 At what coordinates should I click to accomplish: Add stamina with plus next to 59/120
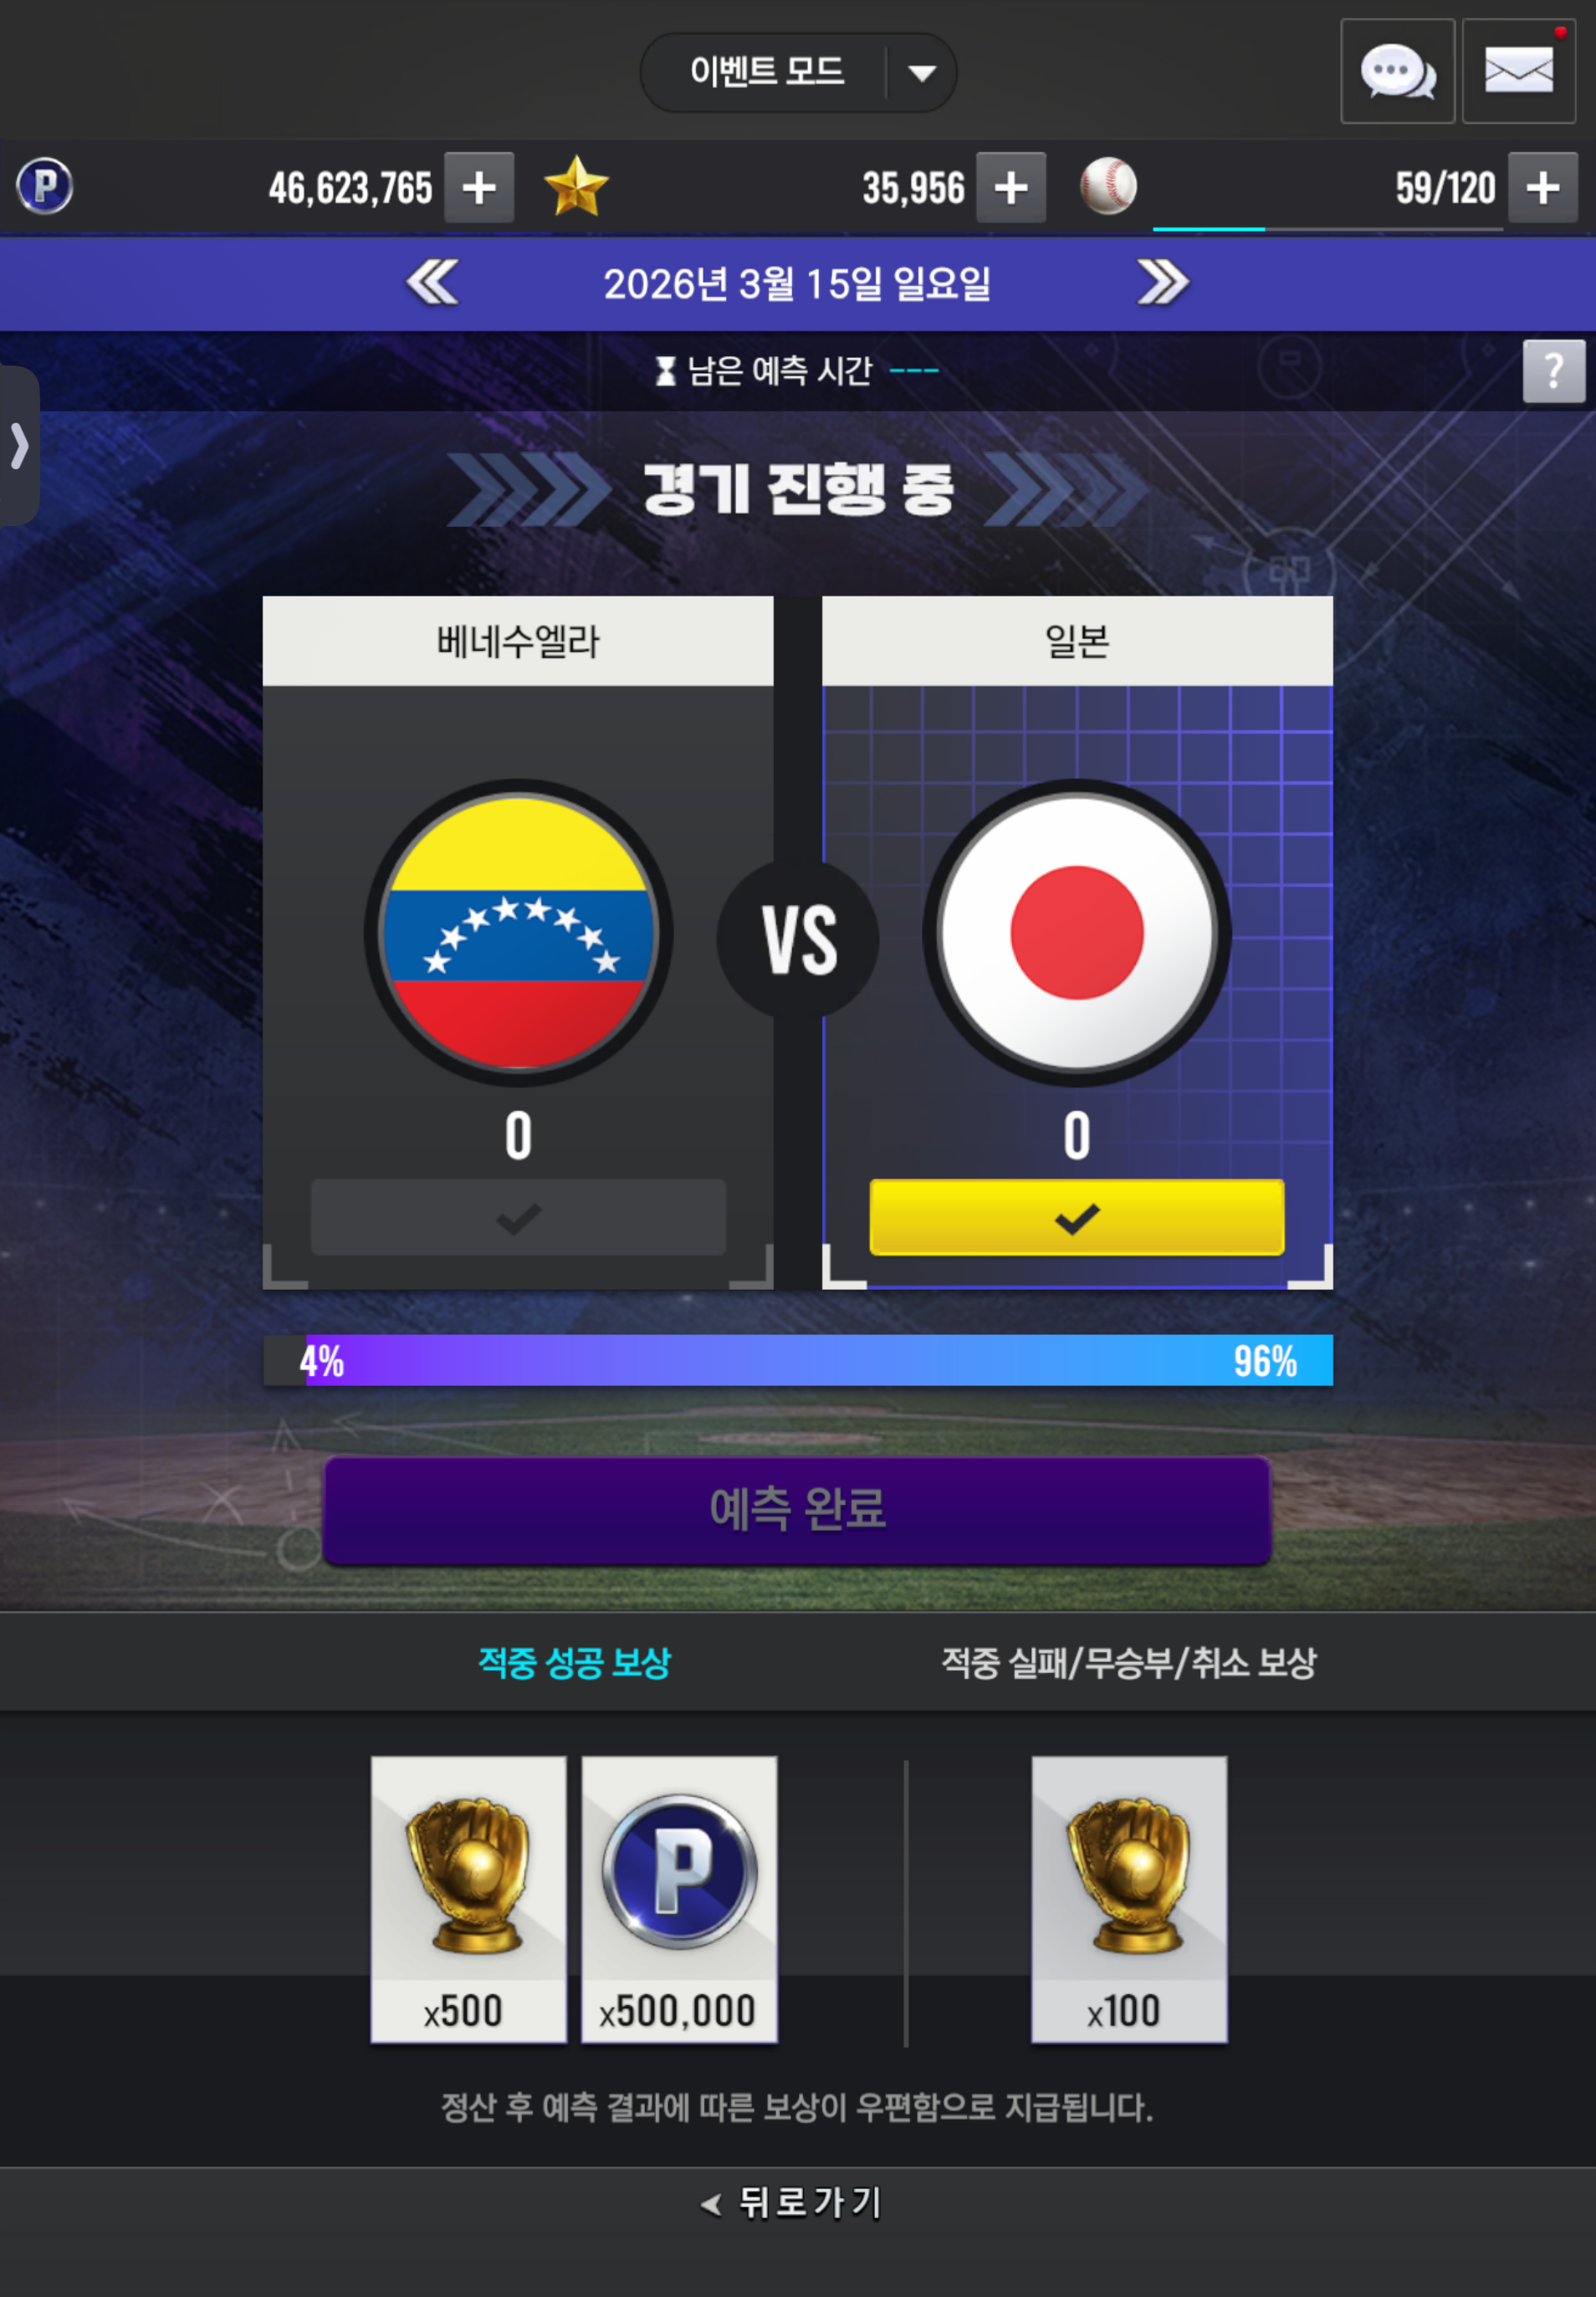[x=1543, y=187]
